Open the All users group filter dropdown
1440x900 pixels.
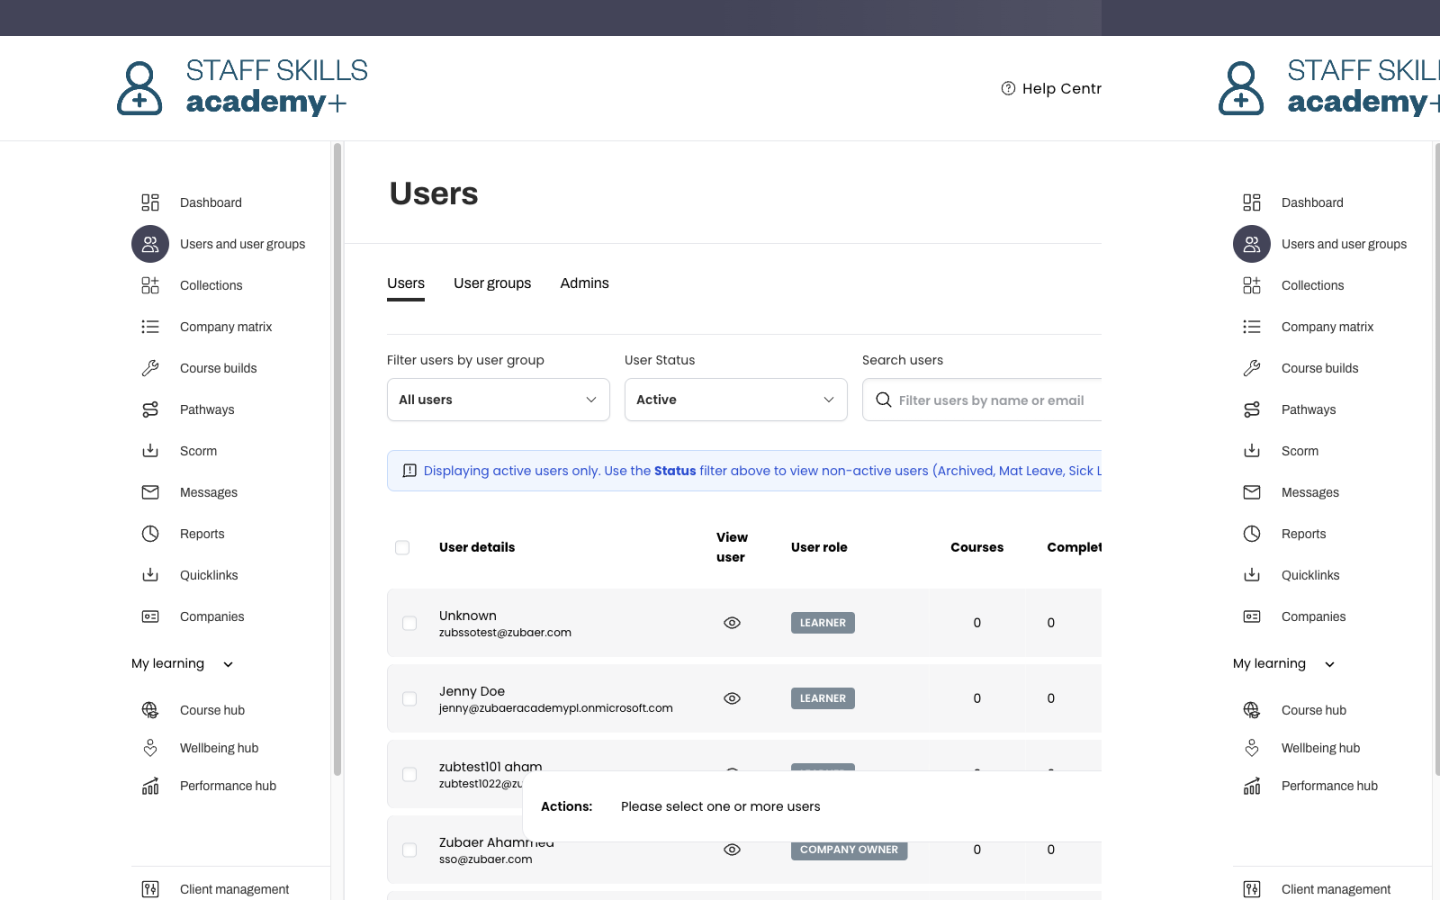[x=498, y=400]
